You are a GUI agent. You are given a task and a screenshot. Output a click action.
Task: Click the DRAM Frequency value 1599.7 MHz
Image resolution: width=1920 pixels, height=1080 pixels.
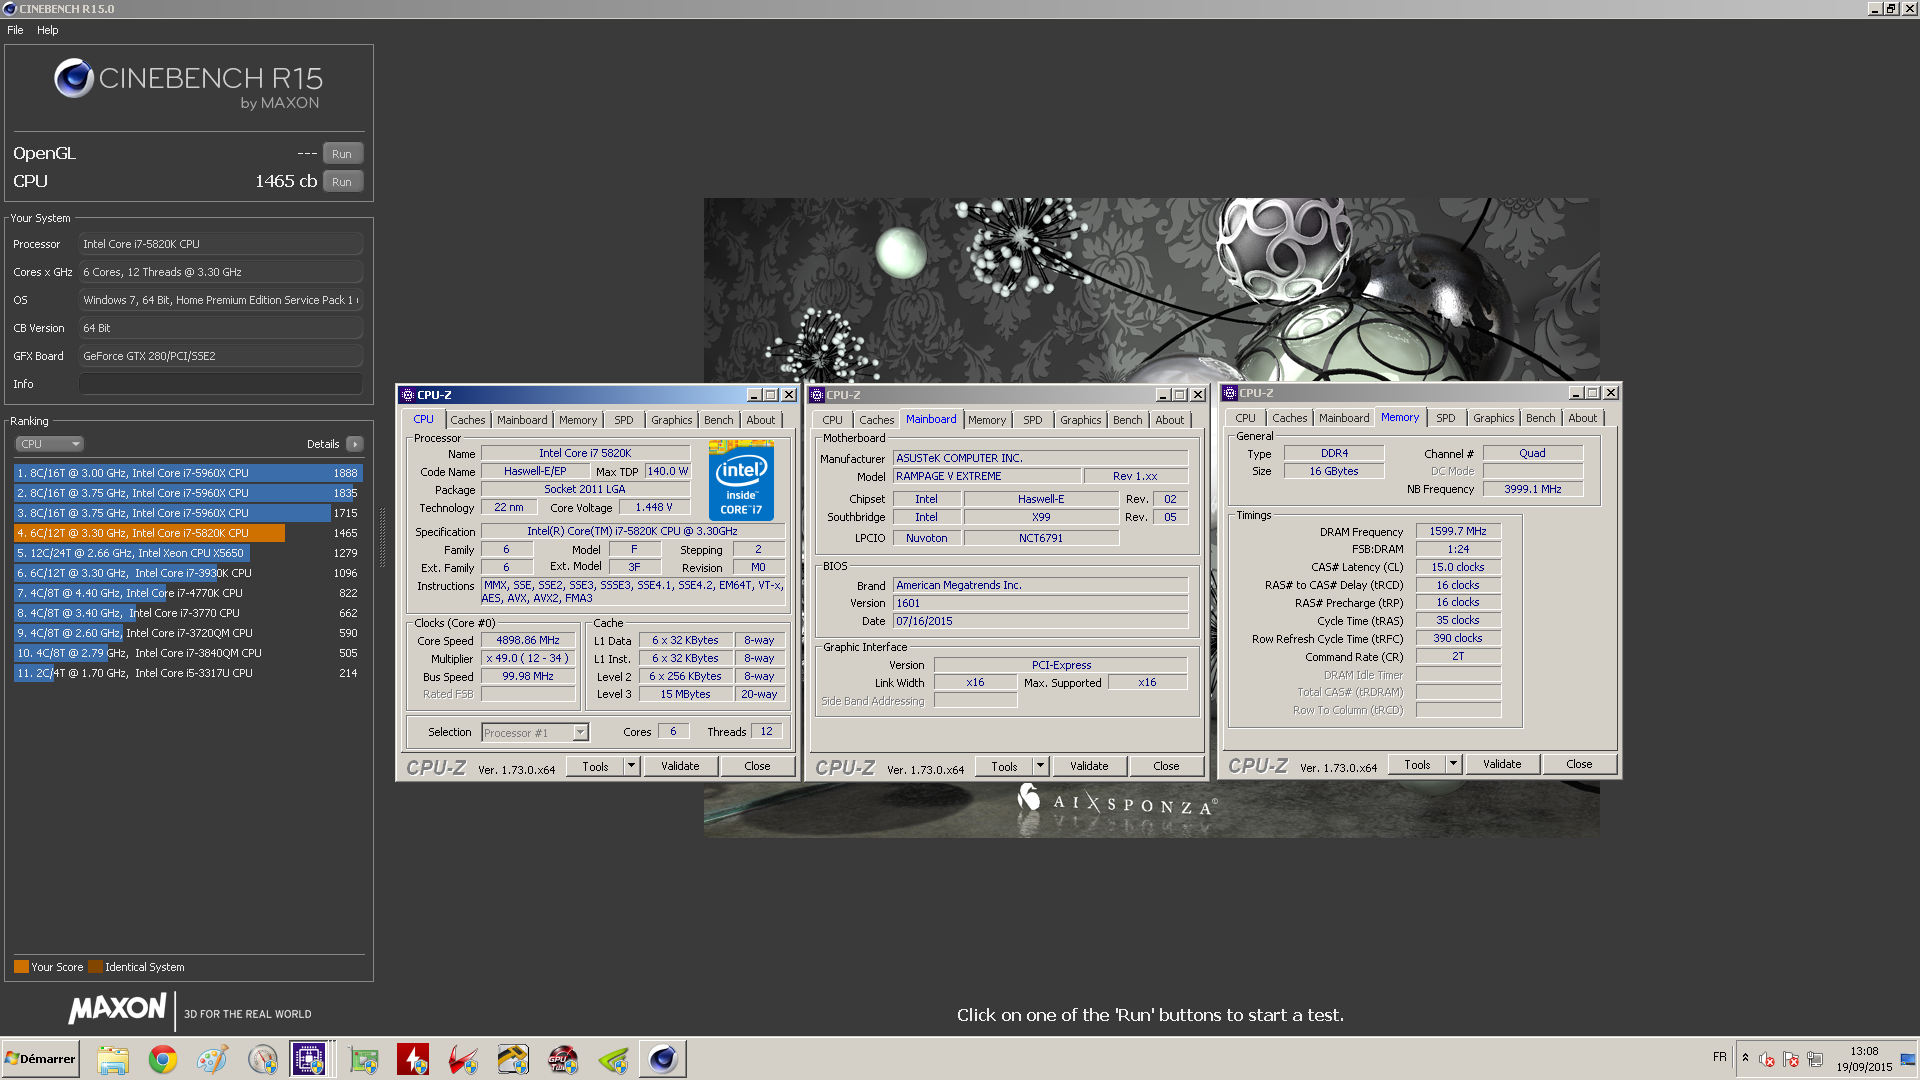(x=1458, y=532)
